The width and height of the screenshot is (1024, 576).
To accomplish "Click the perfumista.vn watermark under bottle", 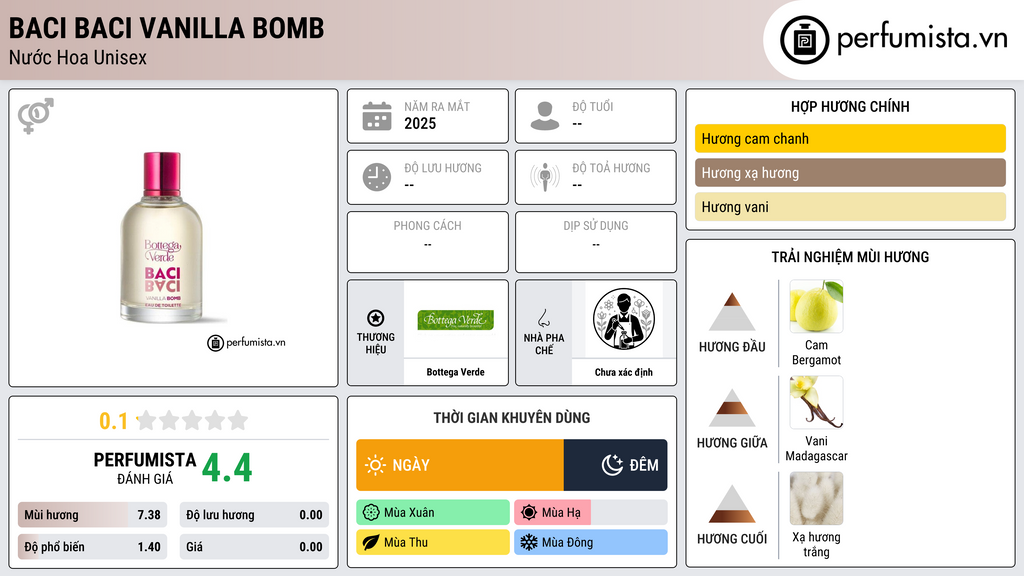I will click(x=246, y=342).
